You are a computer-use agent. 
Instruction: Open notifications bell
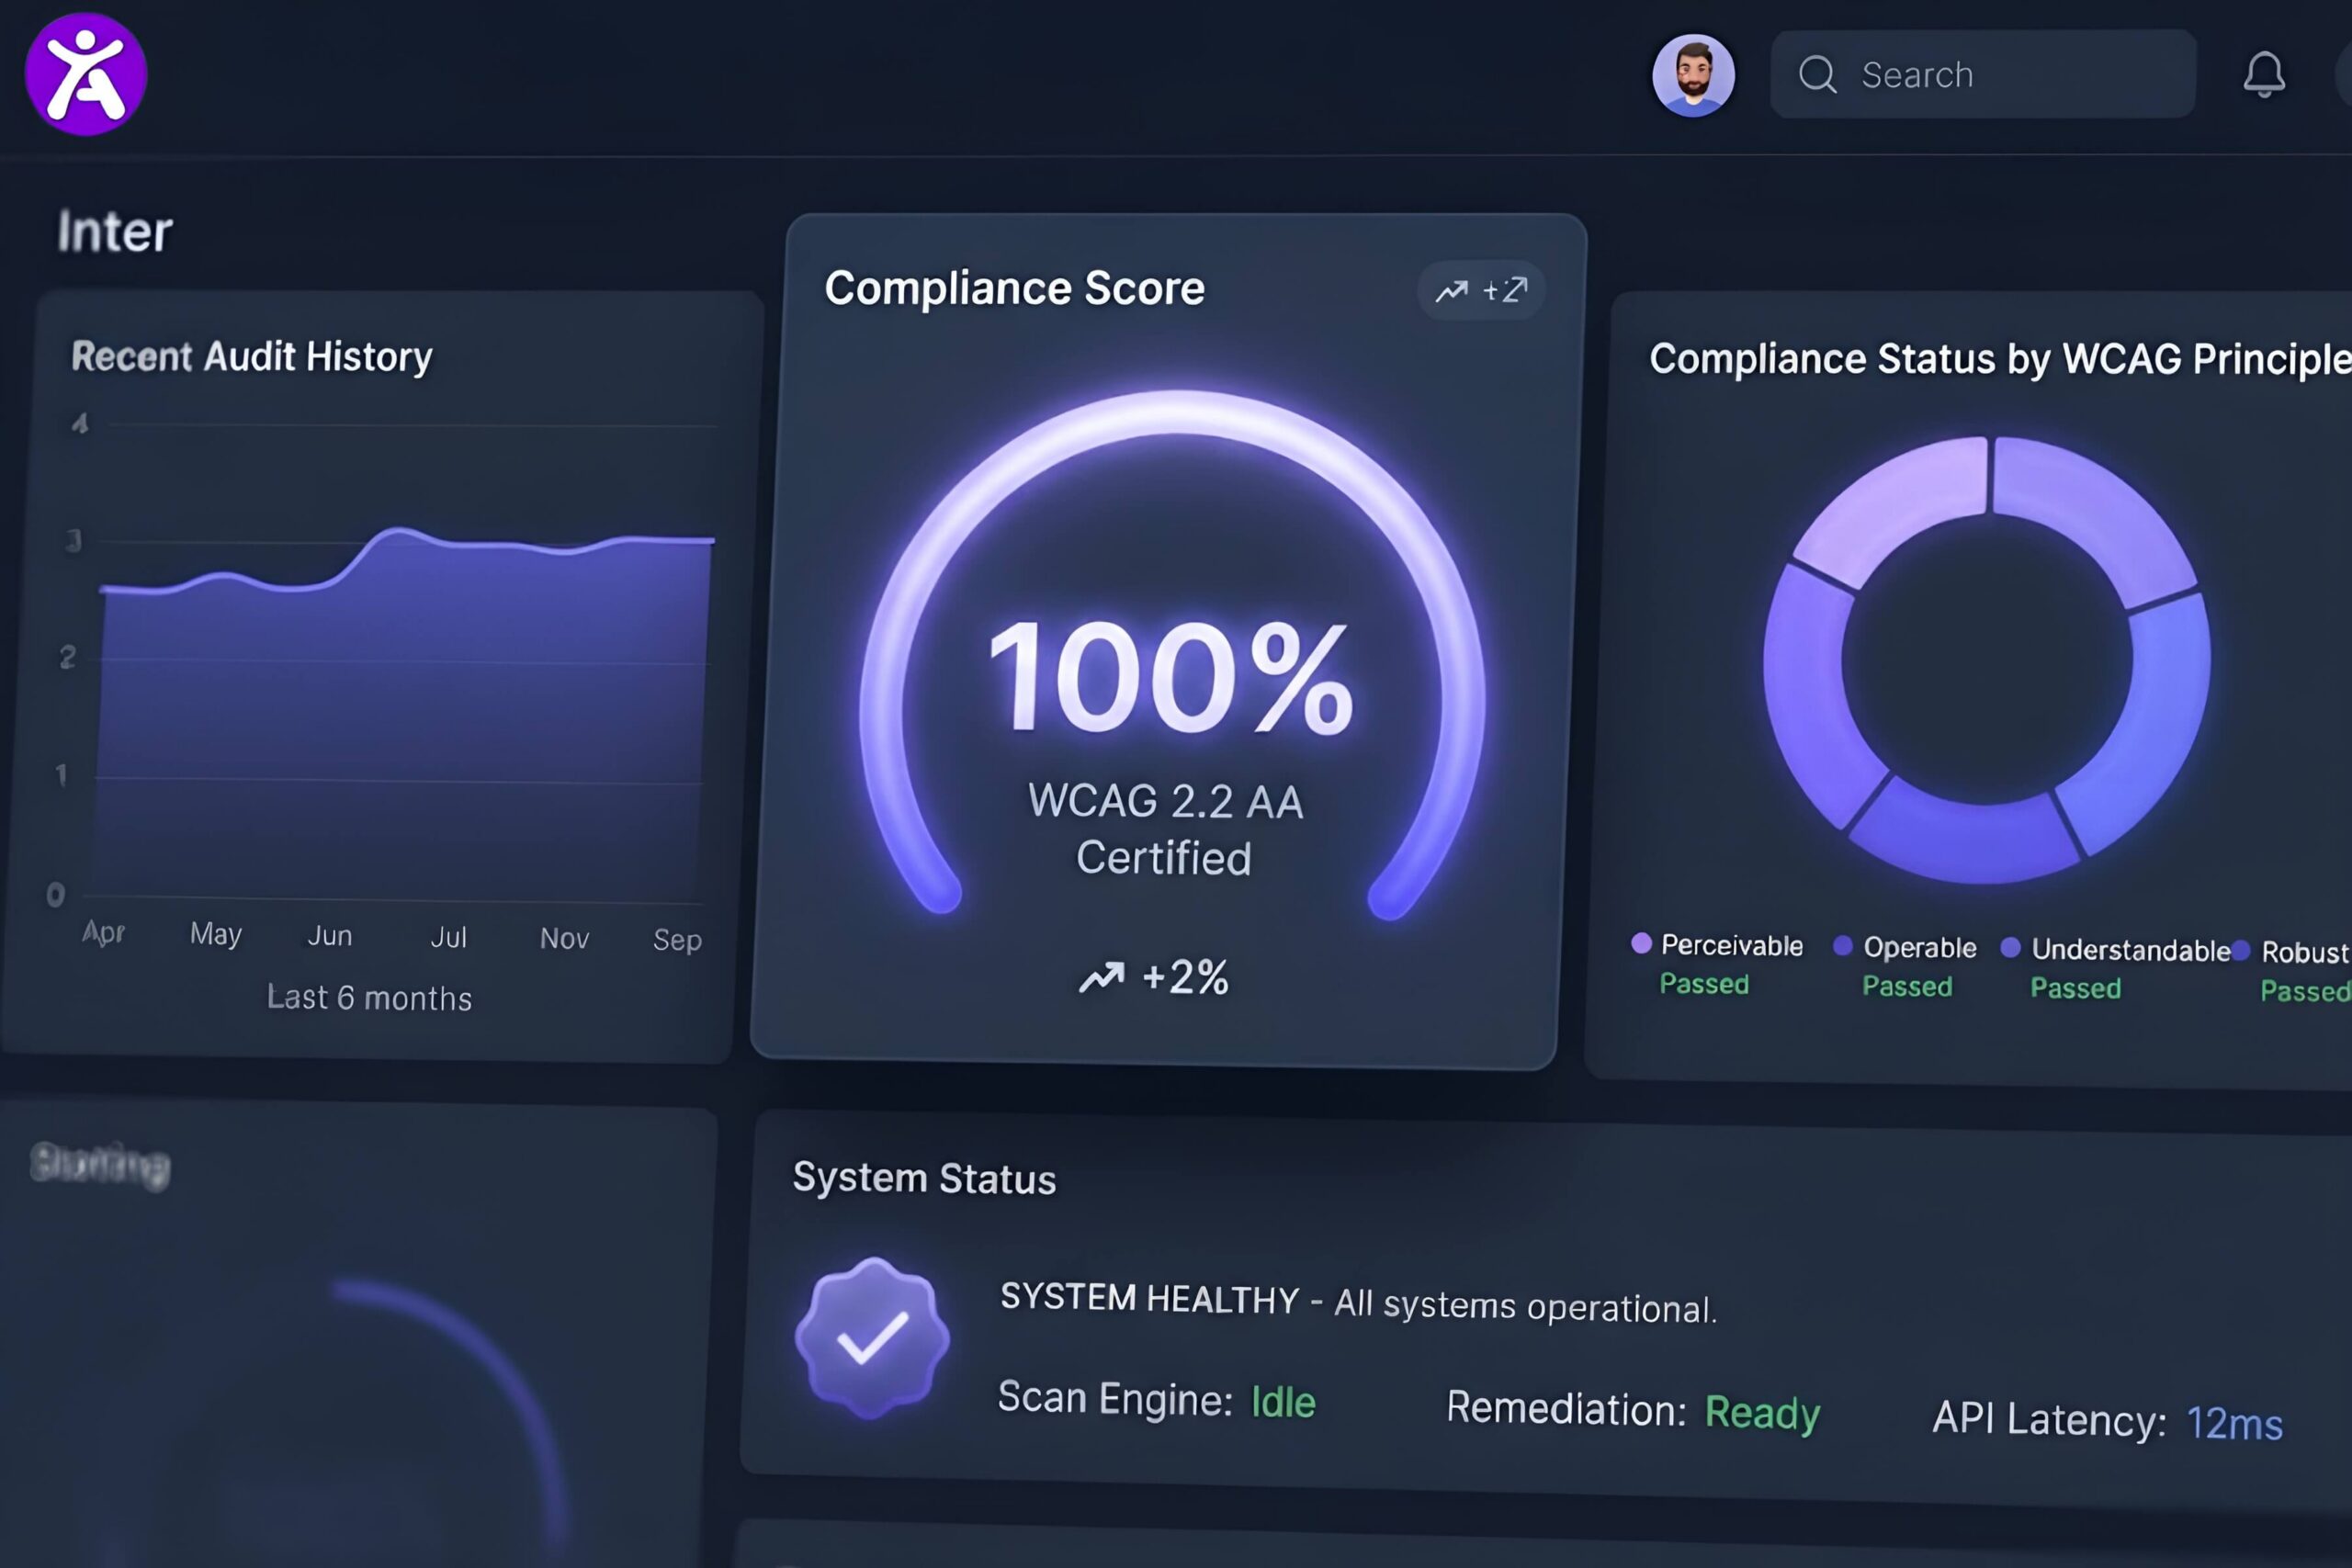point(2264,75)
